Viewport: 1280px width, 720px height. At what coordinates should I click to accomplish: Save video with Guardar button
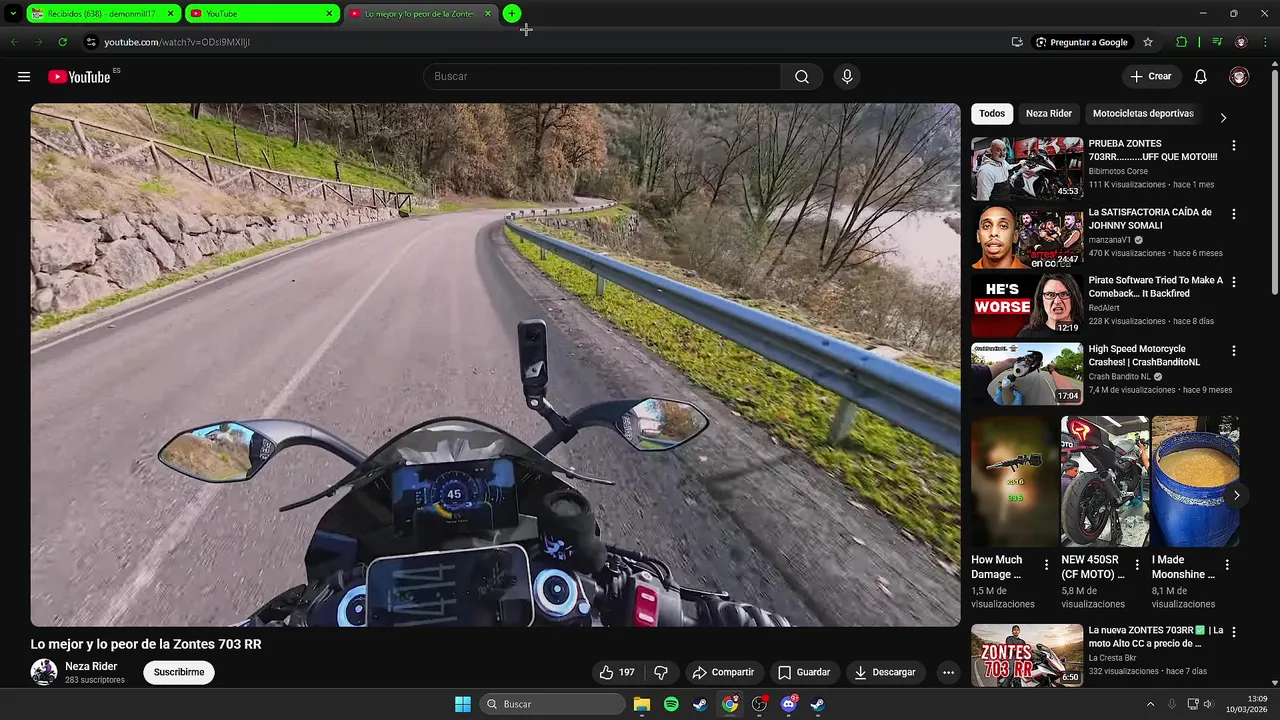tap(804, 672)
